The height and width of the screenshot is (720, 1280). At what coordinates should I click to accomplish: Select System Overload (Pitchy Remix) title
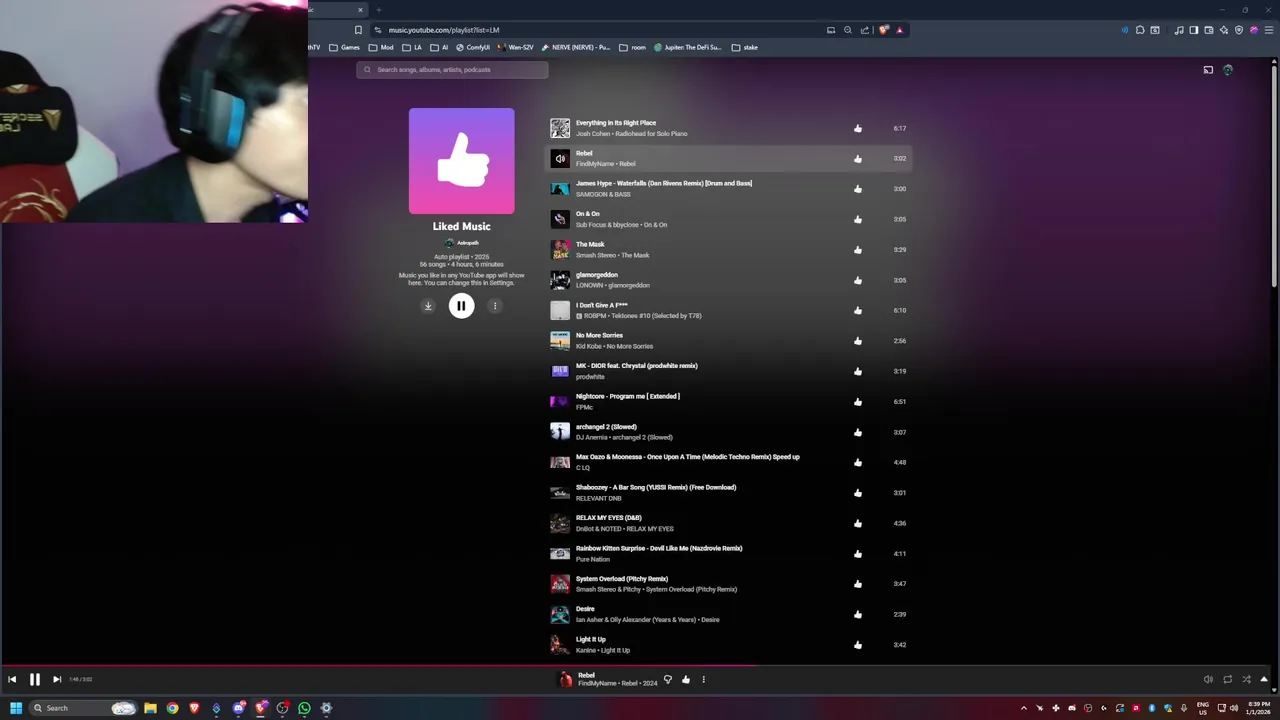click(x=622, y=579)
